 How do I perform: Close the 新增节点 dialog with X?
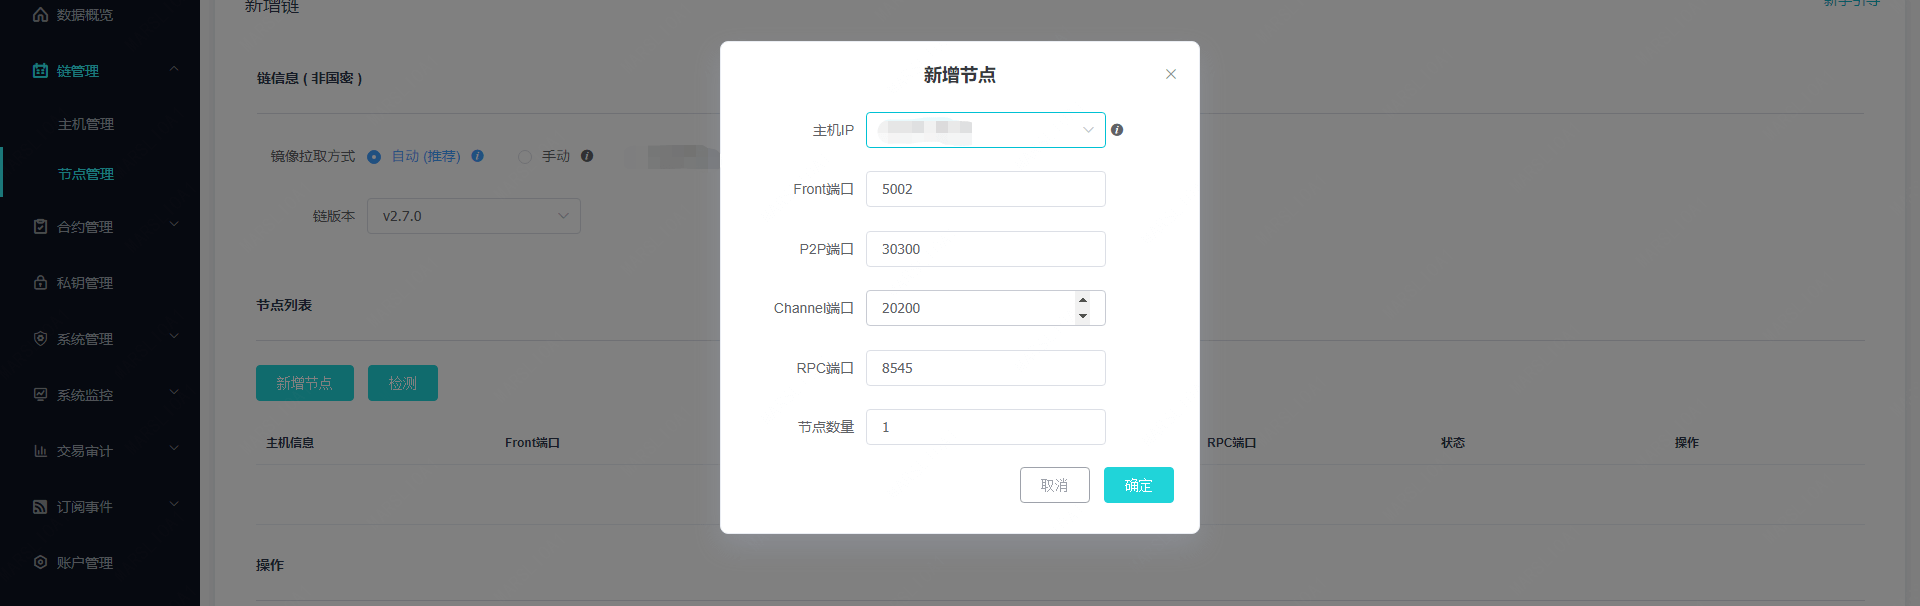pos(1171,74)
